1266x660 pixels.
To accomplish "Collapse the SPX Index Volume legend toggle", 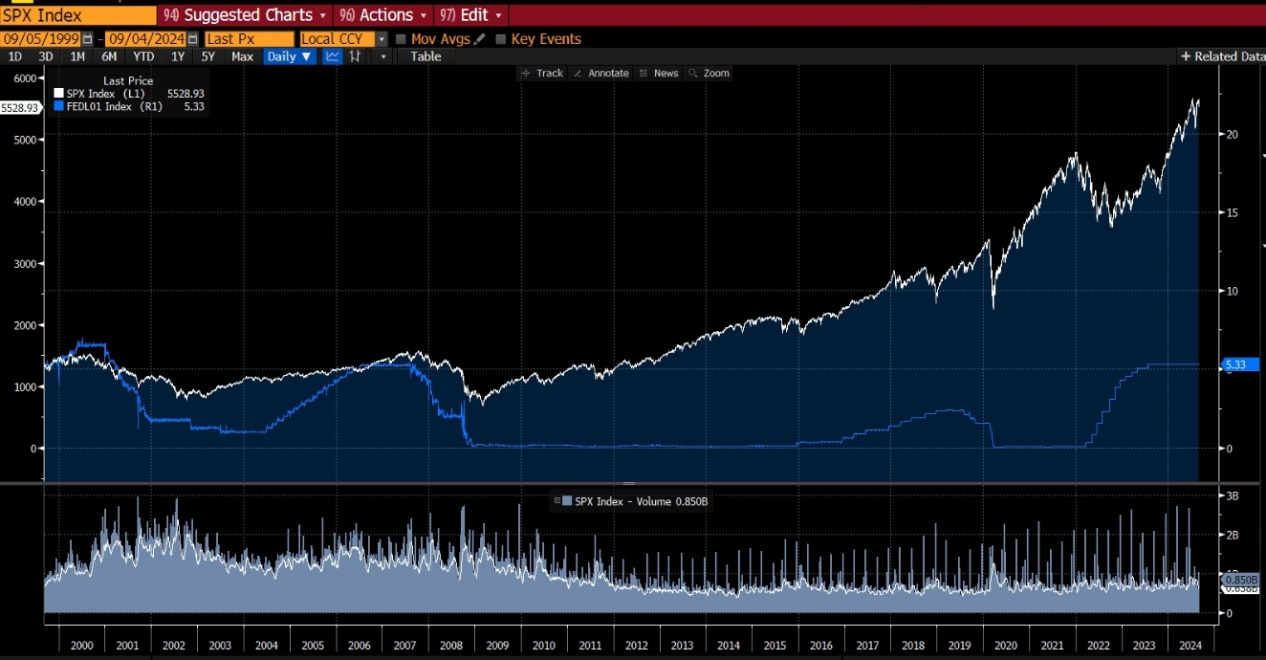I will (557, 501).
